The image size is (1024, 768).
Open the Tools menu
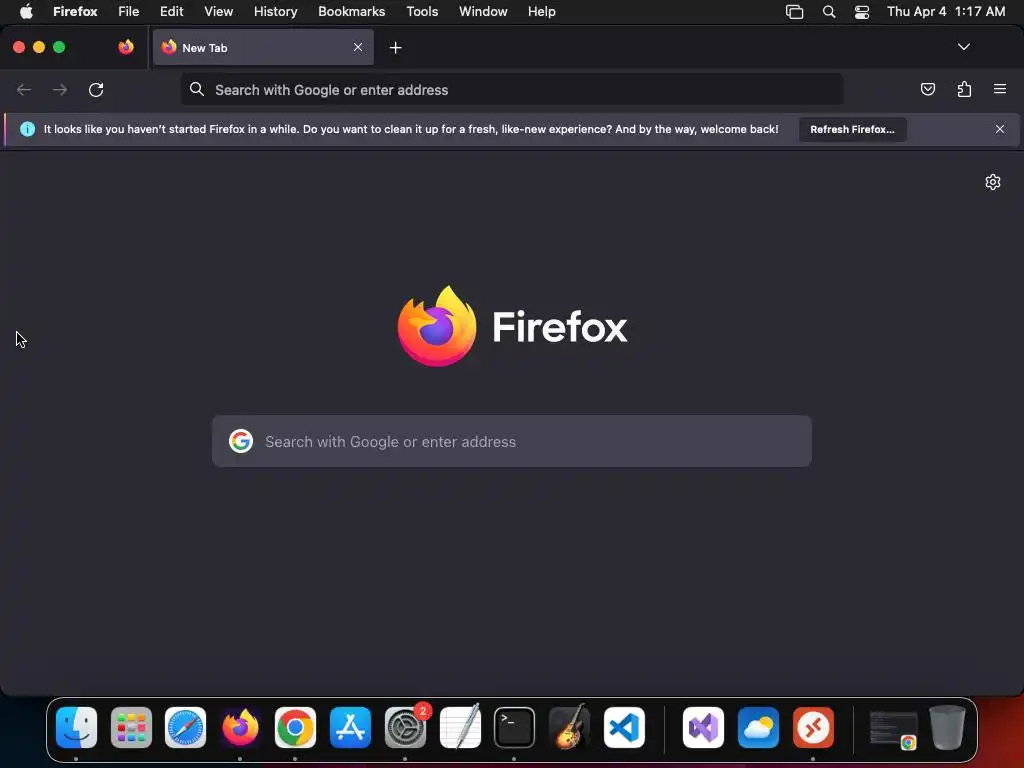click(422, 11)
